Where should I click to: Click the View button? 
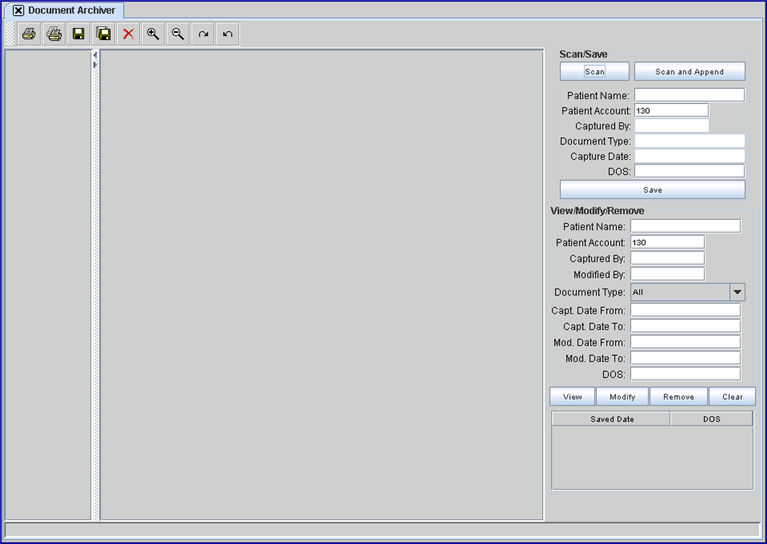pyautogui.click(x=572, y=397)
